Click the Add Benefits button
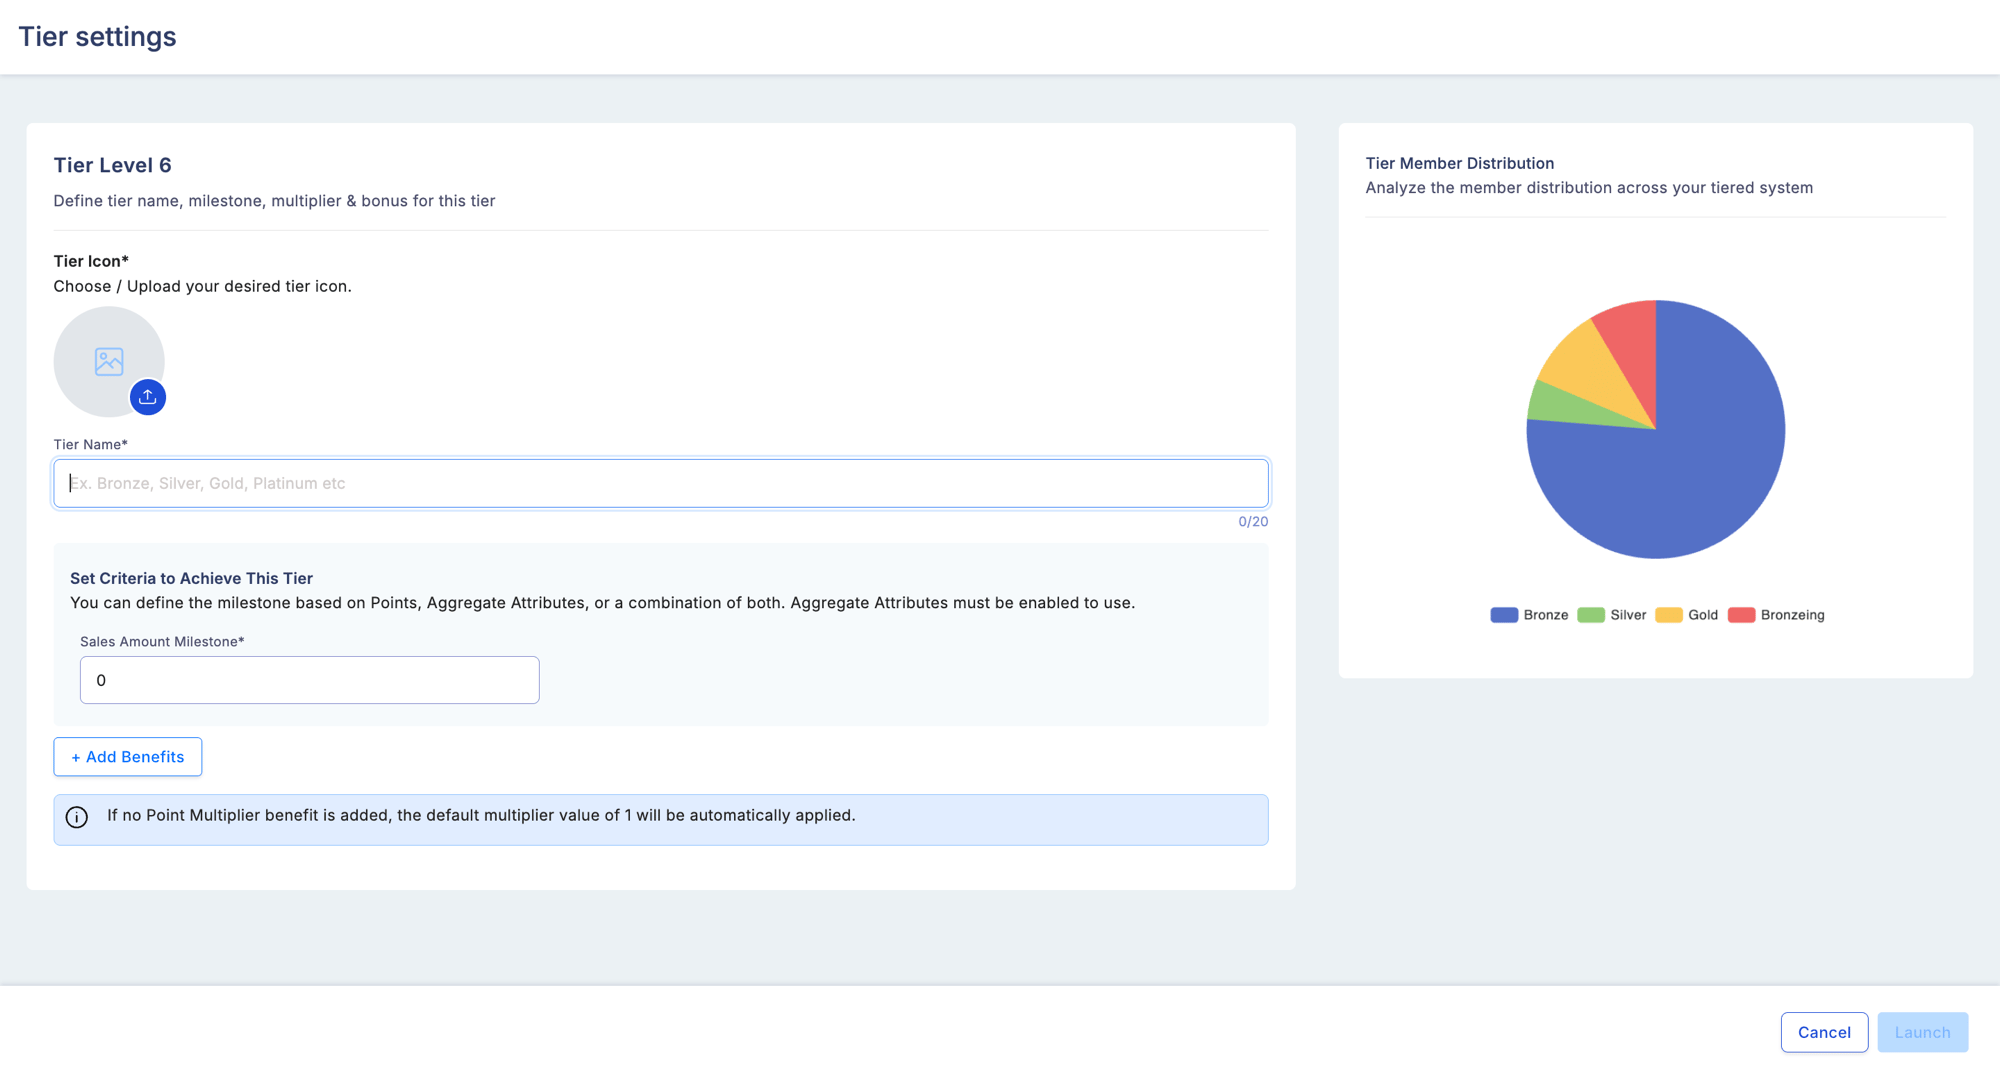Screen dimensions: 2000x1079 pos(128,757)
